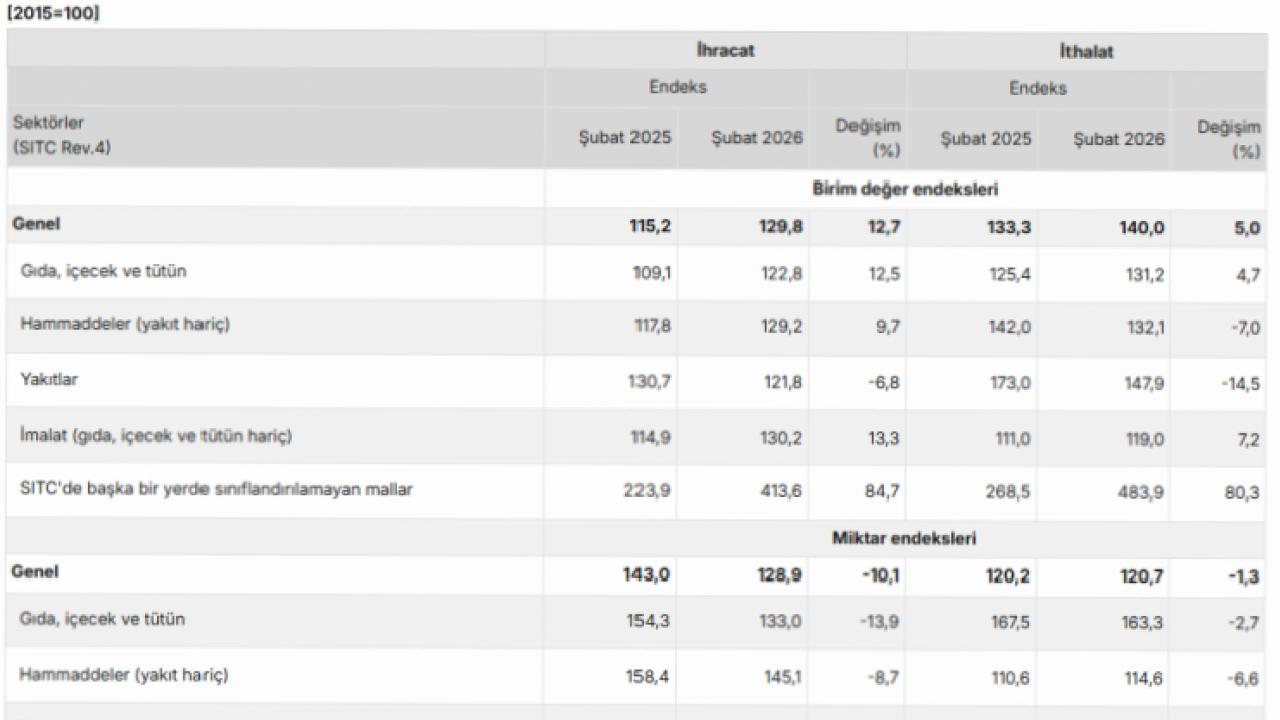This screenshot has width=1280, height=720.
Task: Select the Sektörler (SITC Rev.4) header cell
Action: (62, 135)
